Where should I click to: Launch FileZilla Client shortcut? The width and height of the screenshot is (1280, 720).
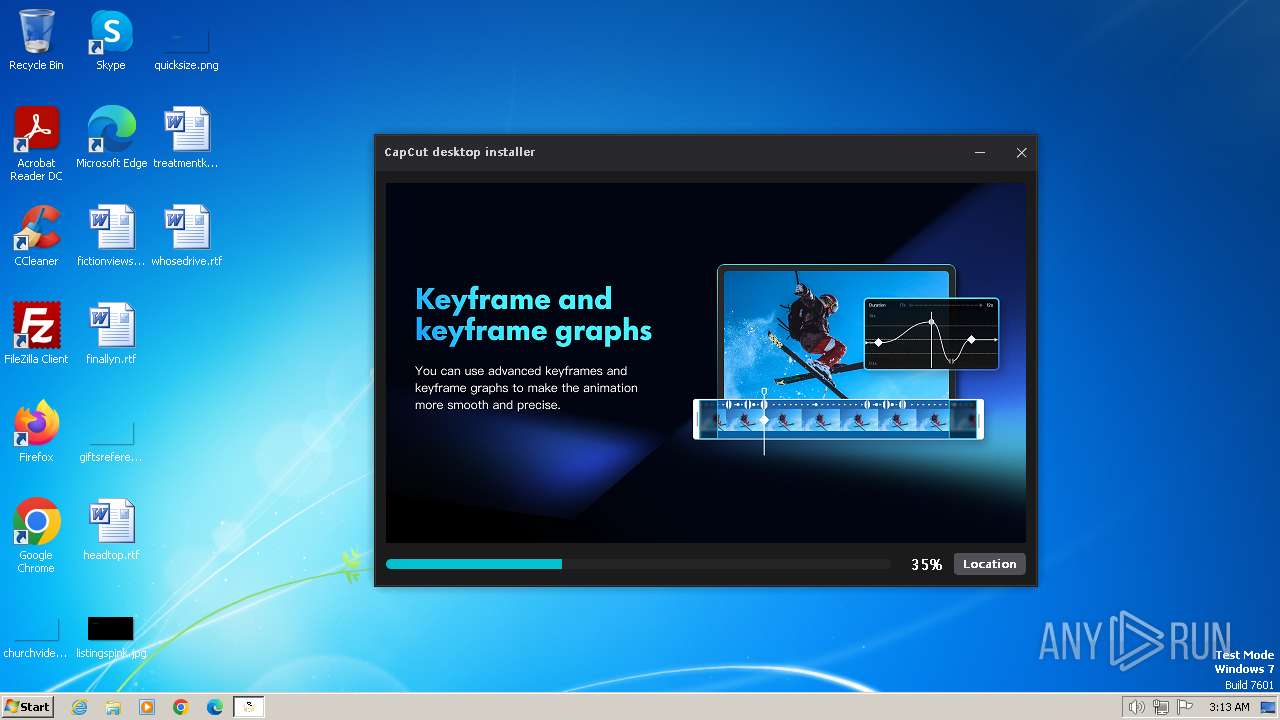pyautogui.click(x=36, y=333)
